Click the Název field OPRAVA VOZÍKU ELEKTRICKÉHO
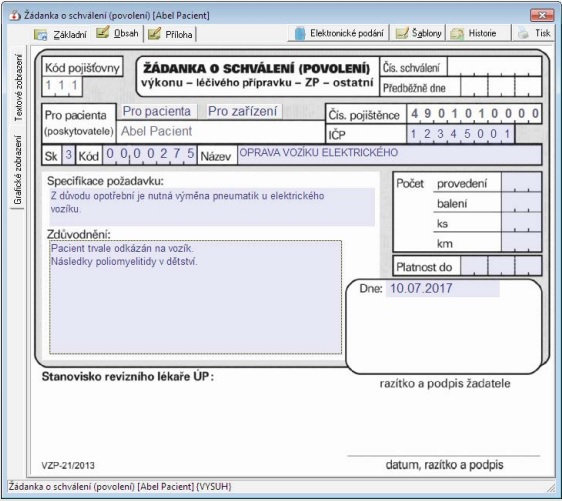Viewport: 562px width, 501px height. 389,154
